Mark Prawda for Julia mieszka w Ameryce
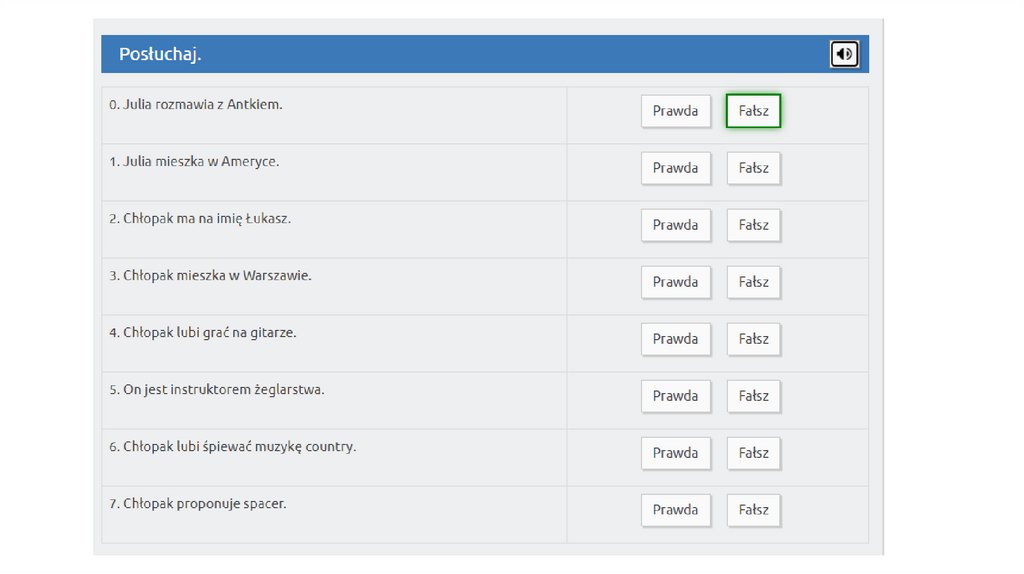1024x574 pixels. tap(675, 168)
